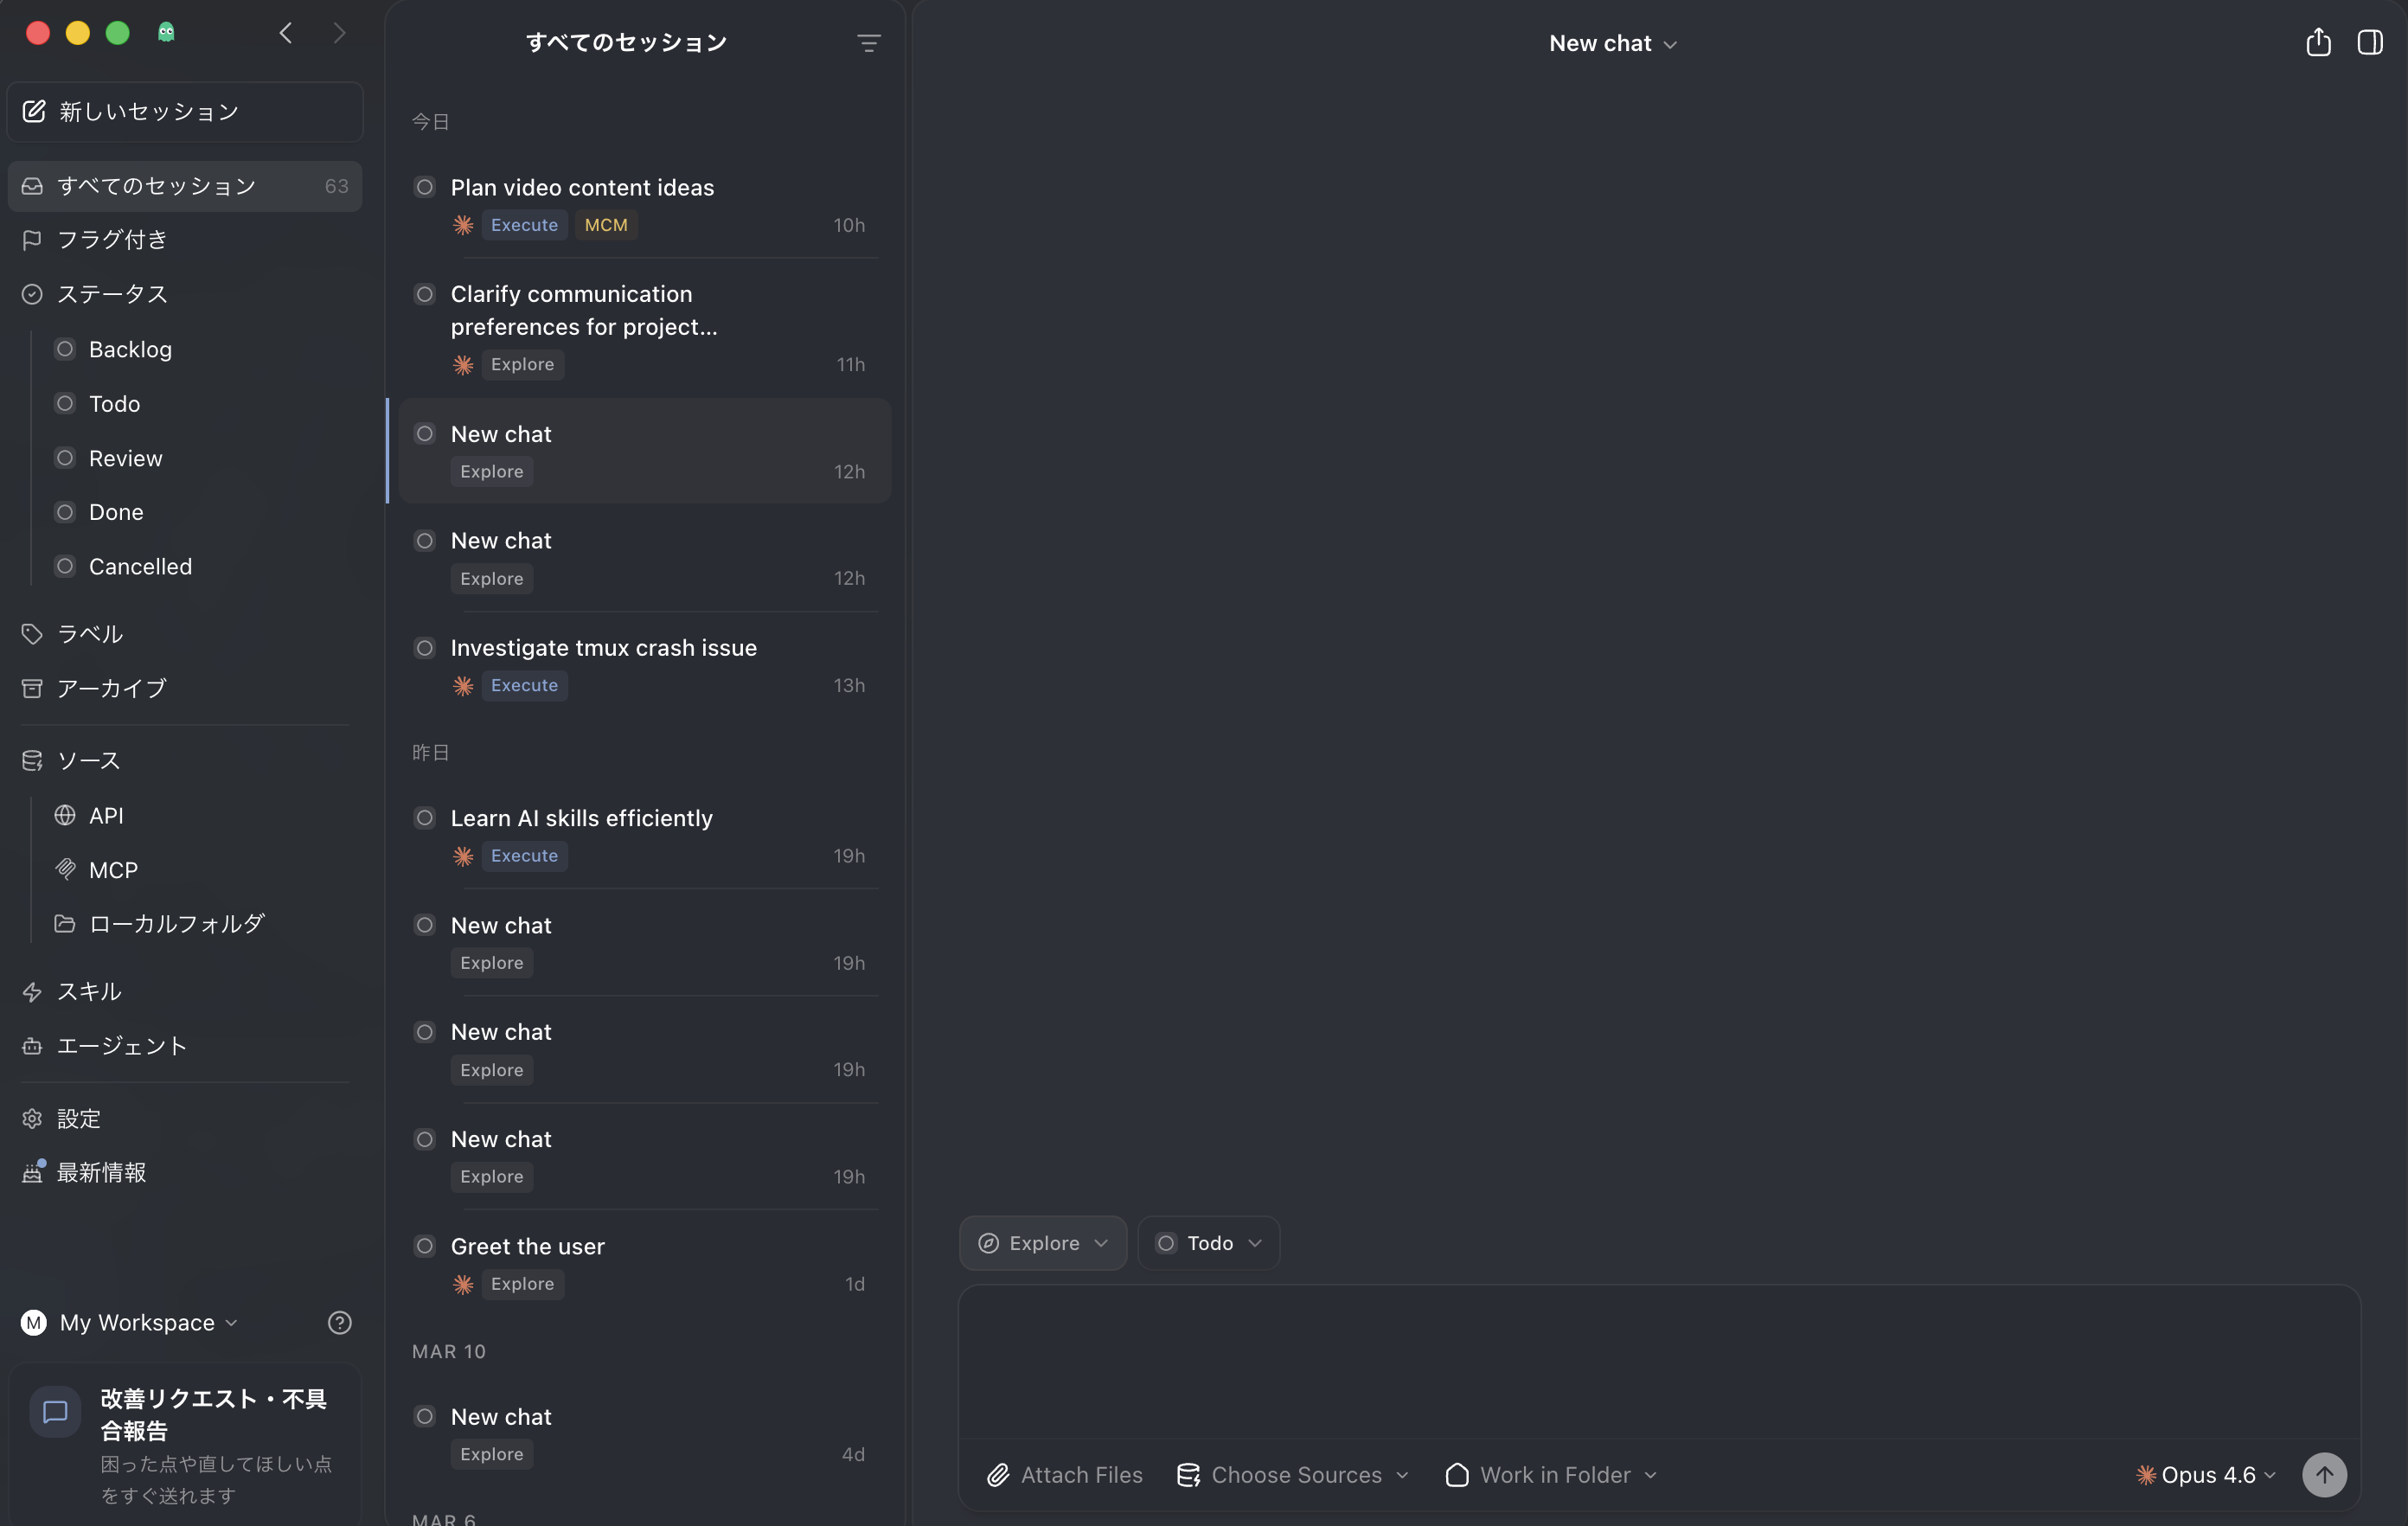2408x1526 pixels.
Task: Click into the message input area
Action: 1658,1360
